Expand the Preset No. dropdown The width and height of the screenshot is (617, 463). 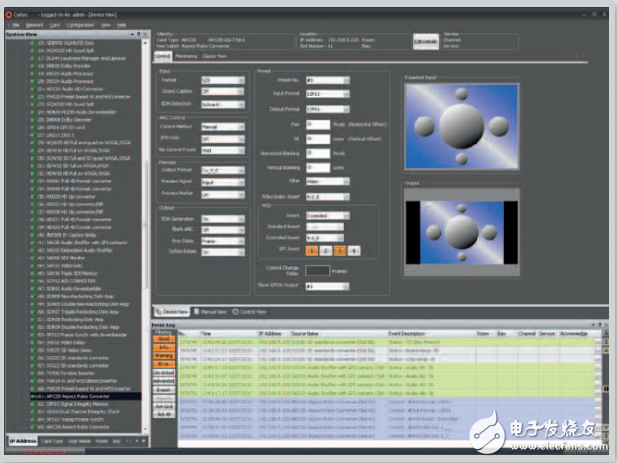click(x=326, y=79)
